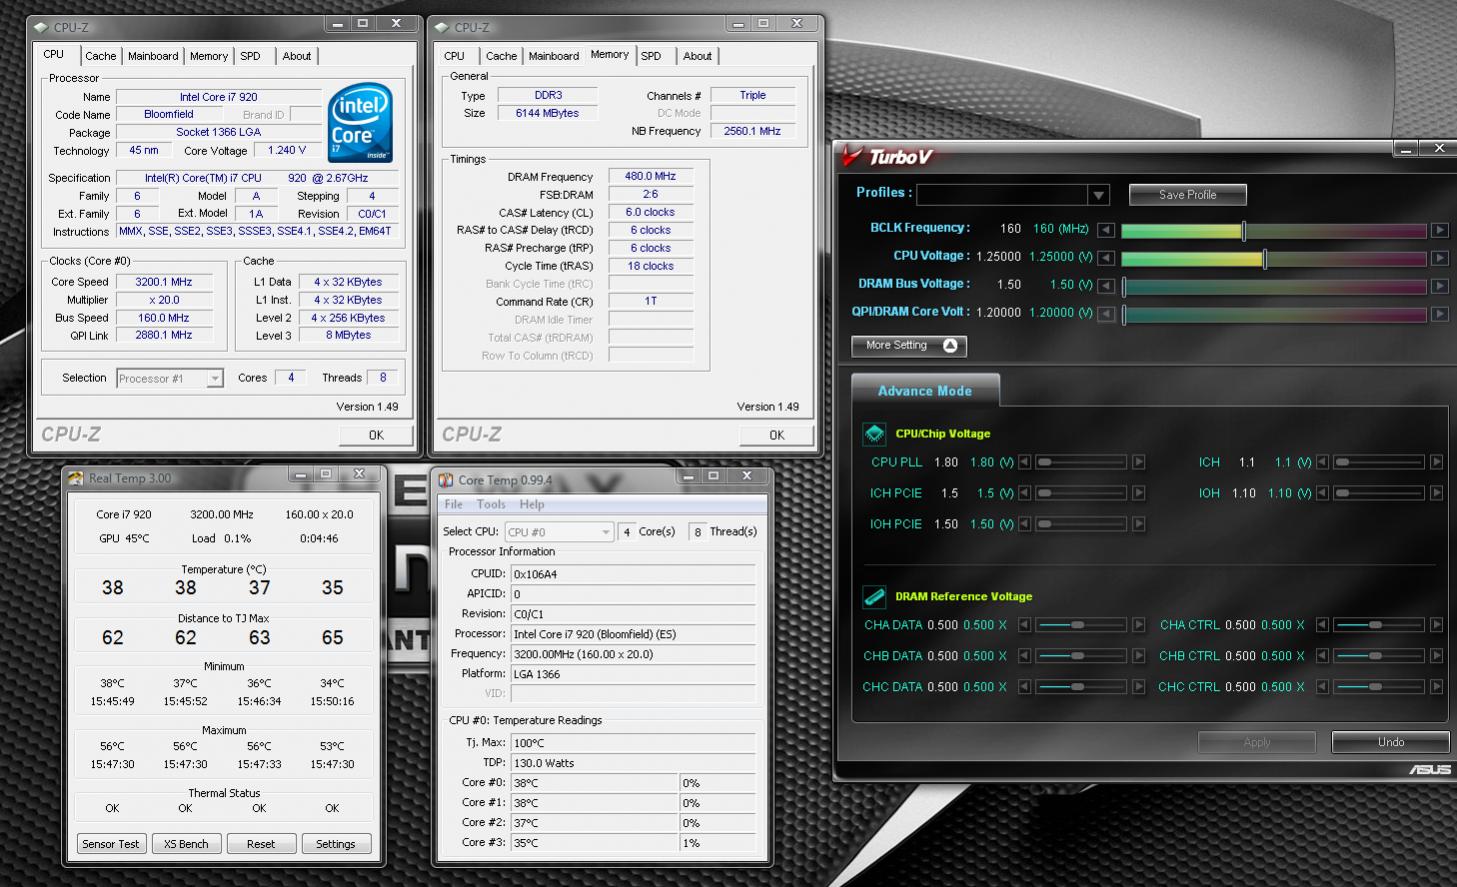Increase ICH PCIE voltage with right arrow
The height and width of the screenshot is (887, 1457).
tap(1138, 493)
